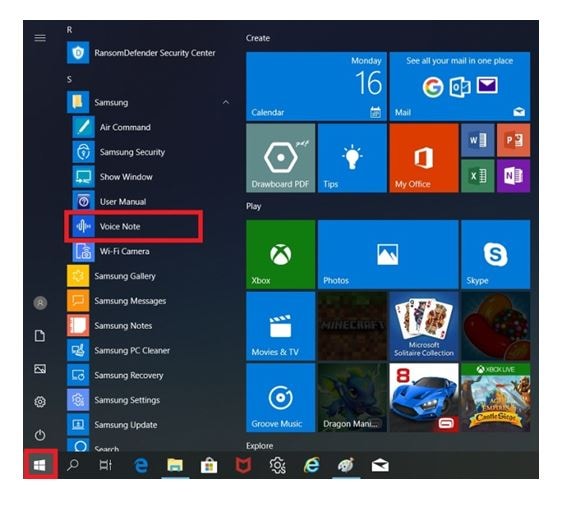Click the Explore group header
This screenshot has height=506, width=567.
(259, 446)
